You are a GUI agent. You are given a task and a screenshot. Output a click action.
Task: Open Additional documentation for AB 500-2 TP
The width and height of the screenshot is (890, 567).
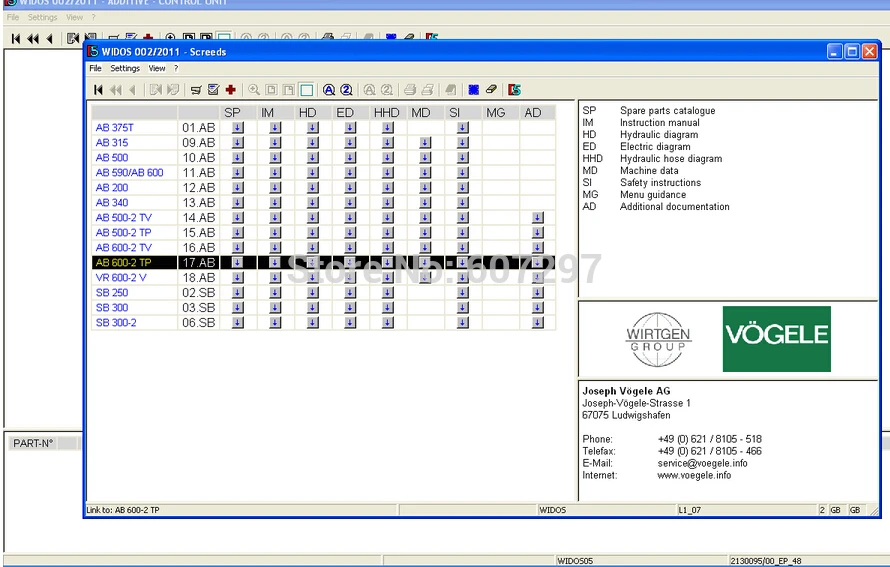coord(538,233)
